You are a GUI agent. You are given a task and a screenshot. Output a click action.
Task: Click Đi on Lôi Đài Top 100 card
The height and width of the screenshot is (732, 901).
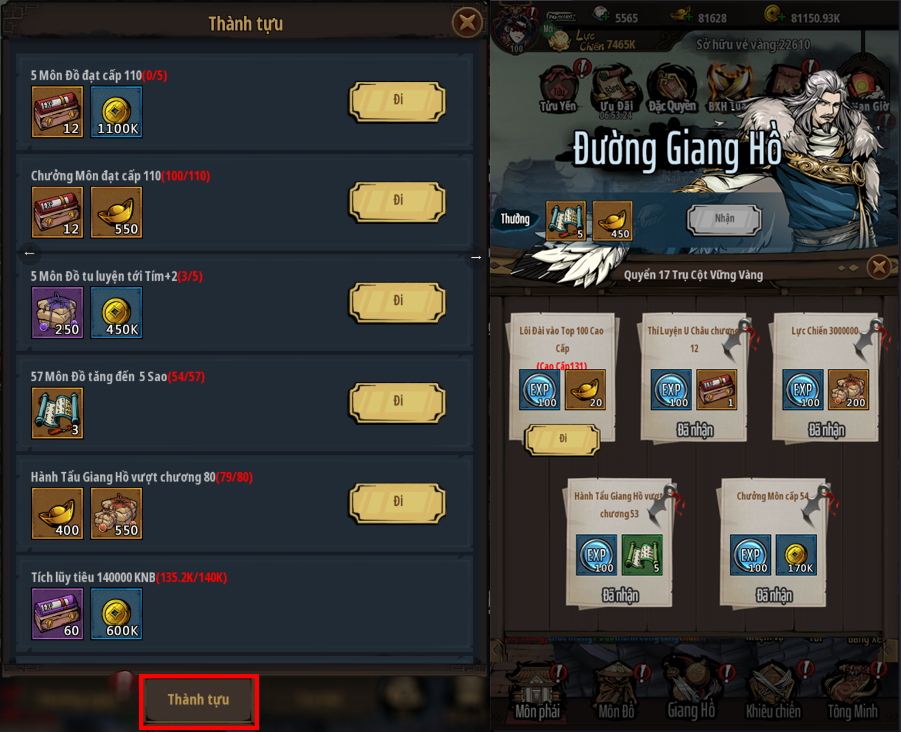[x=563, y=439]
